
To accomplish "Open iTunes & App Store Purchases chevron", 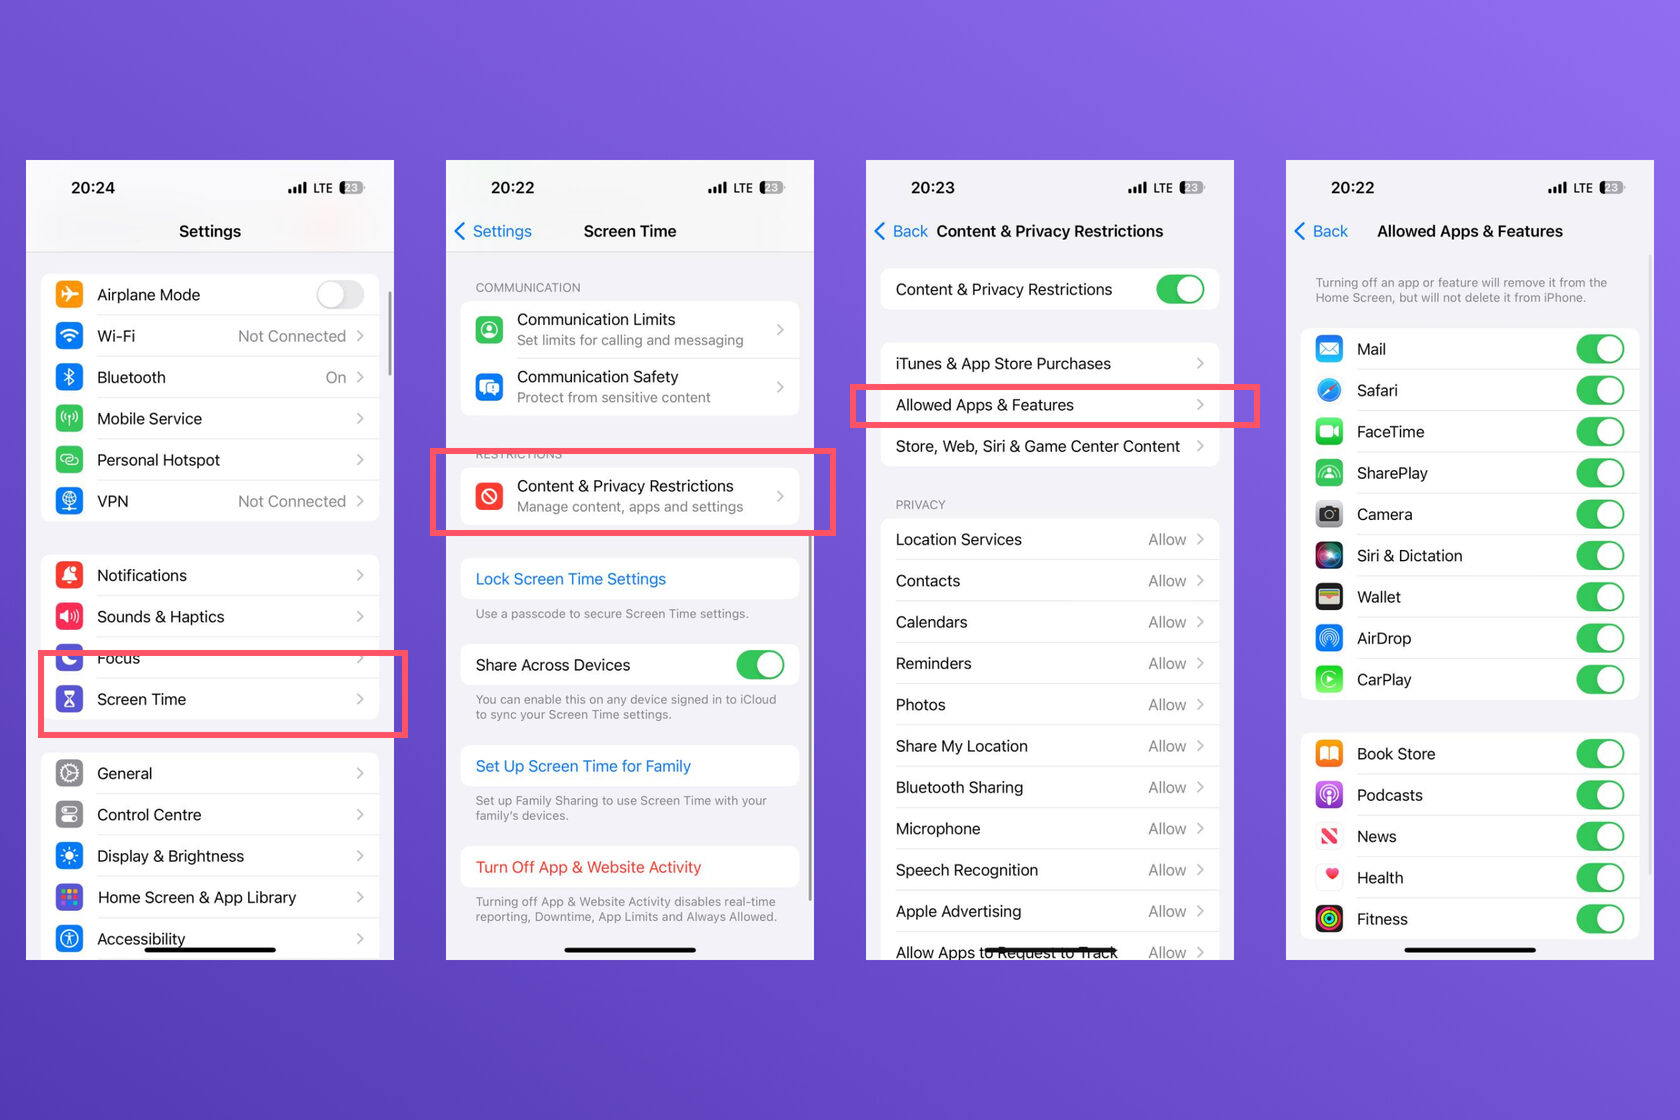I will (1200, 363).
